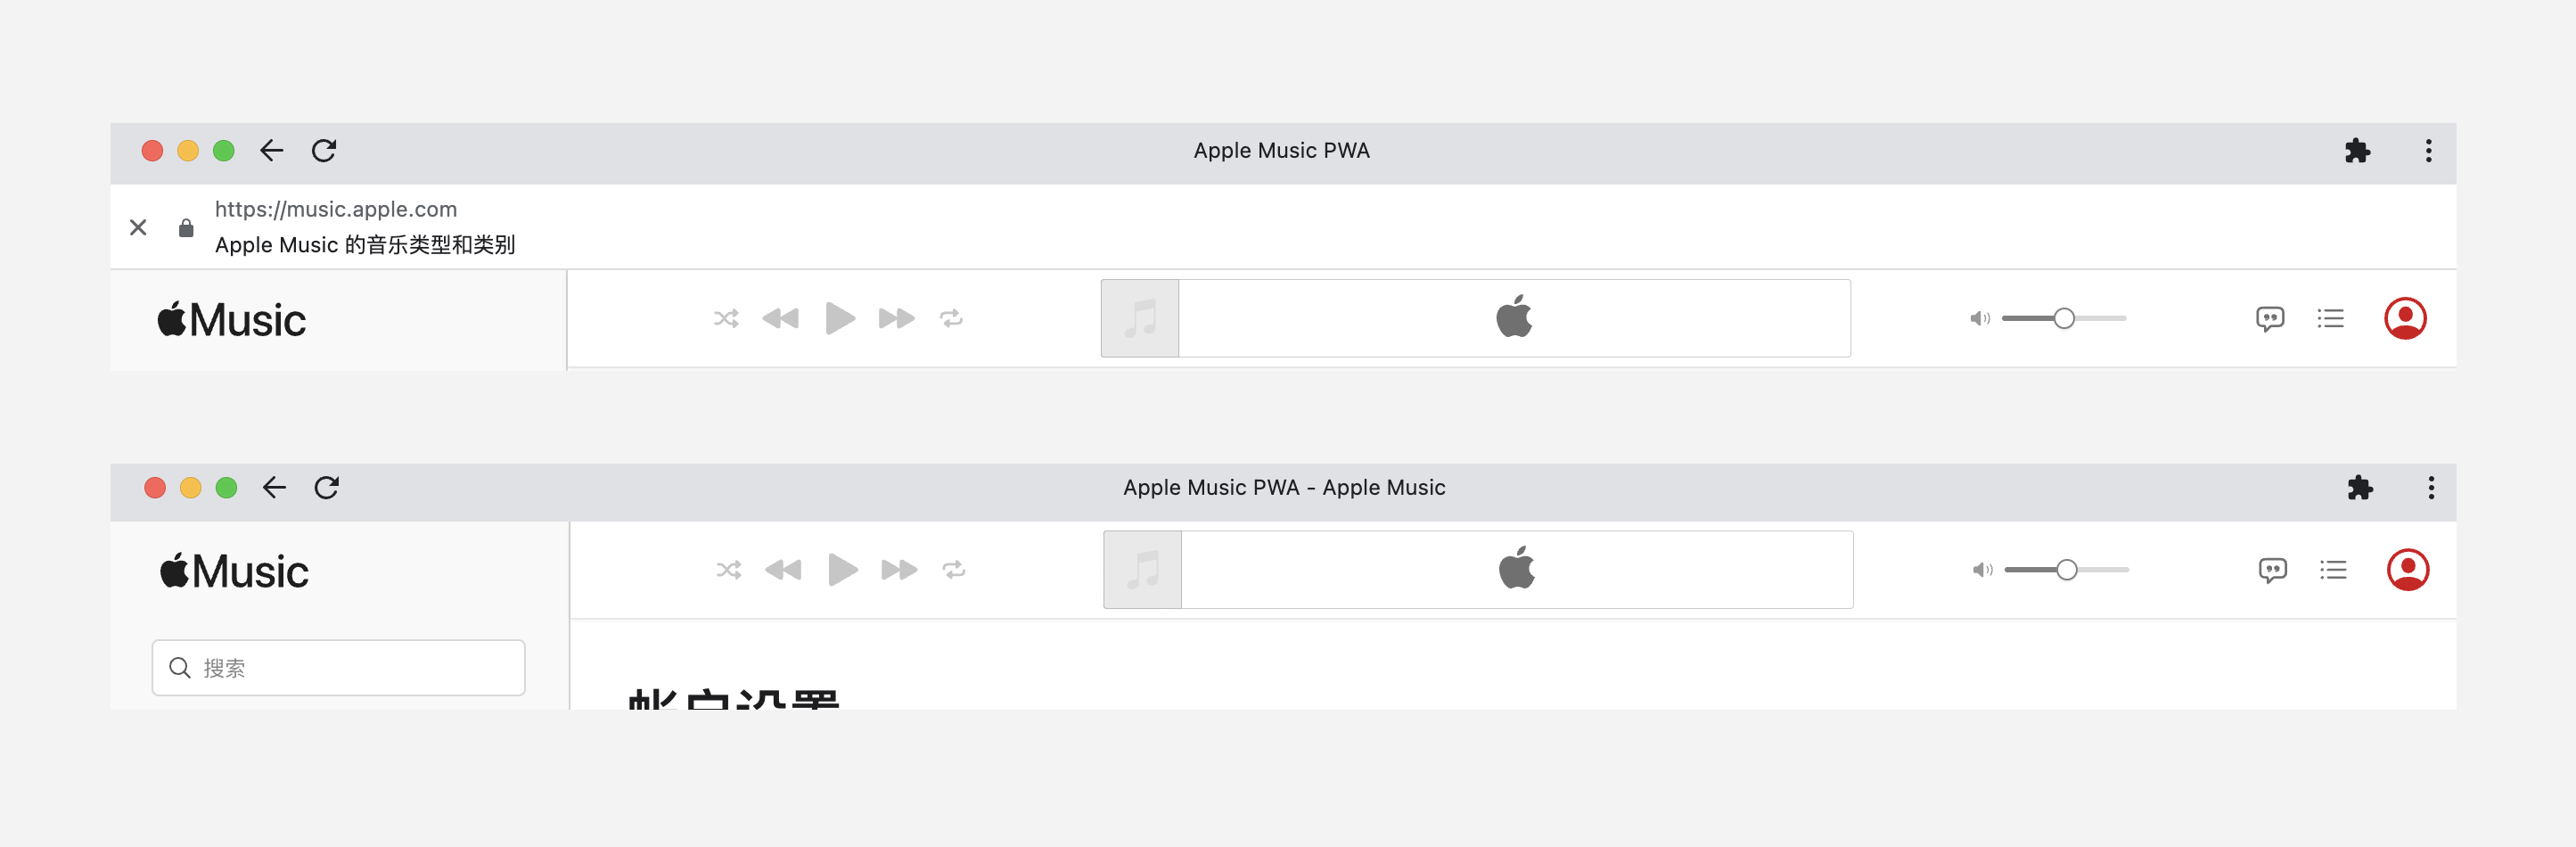Open the lyrics panel in the bottom window
This screenshot has width=2576, height=847.
2272,569
